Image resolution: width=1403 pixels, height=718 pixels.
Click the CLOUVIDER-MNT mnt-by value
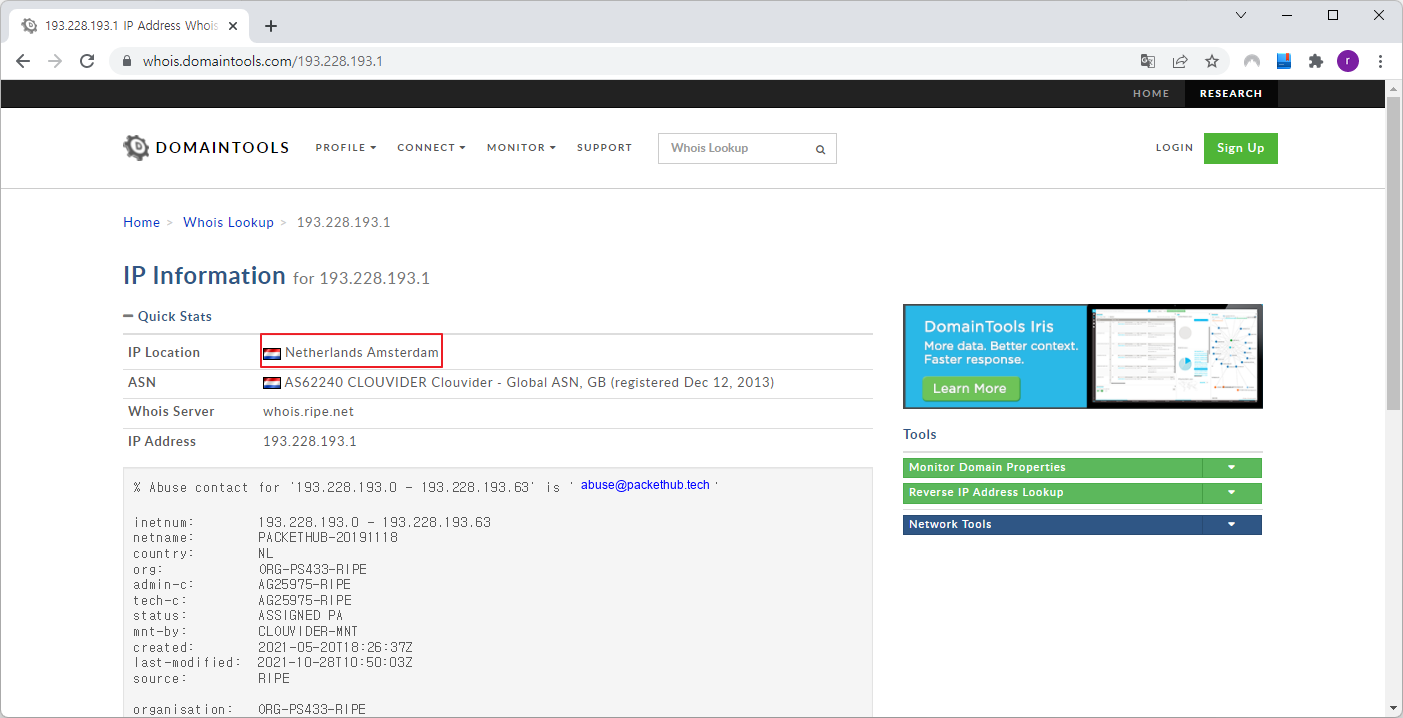click(x=308, y=632)
